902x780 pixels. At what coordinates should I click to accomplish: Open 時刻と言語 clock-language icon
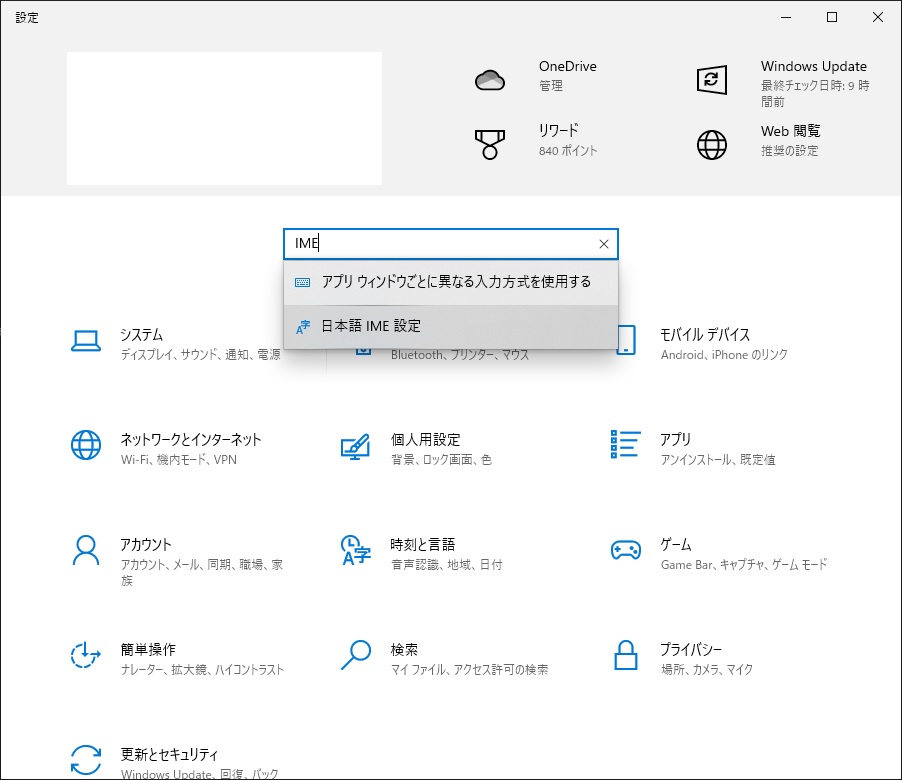coord(356,550)
